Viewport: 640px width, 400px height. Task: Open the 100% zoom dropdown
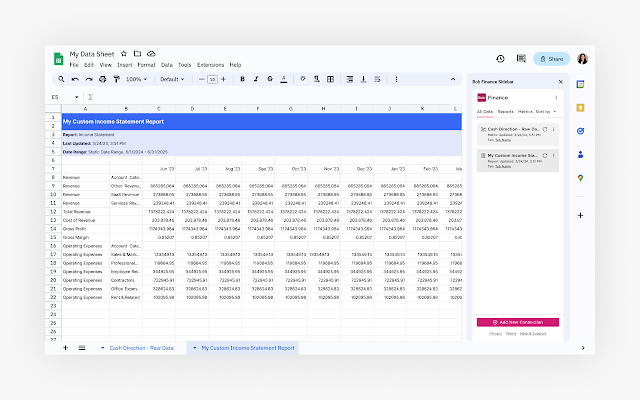[136, 79]
